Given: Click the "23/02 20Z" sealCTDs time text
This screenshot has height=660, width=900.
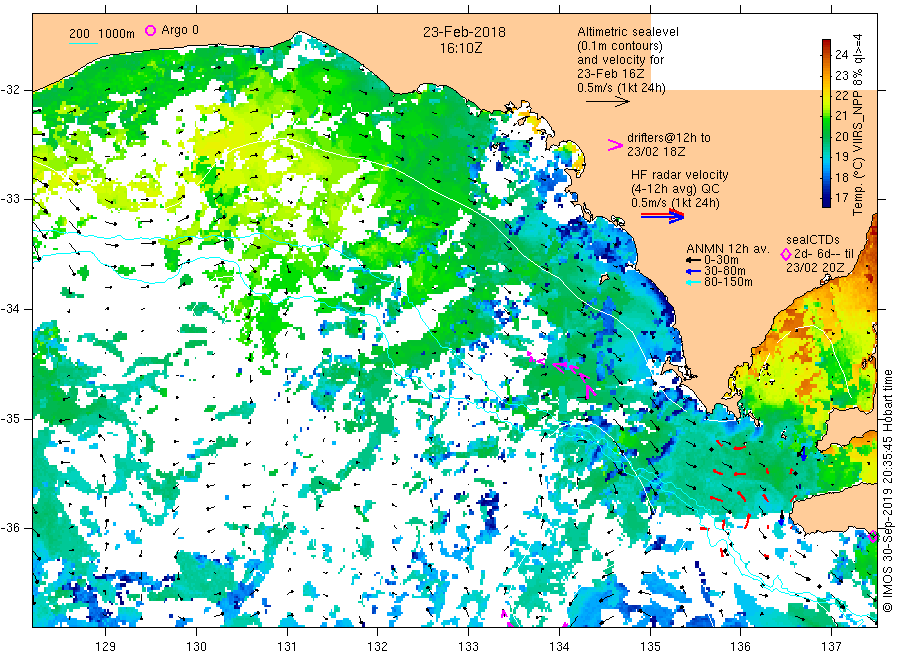Looking at the screenshot, I should [x=815, y=268].
